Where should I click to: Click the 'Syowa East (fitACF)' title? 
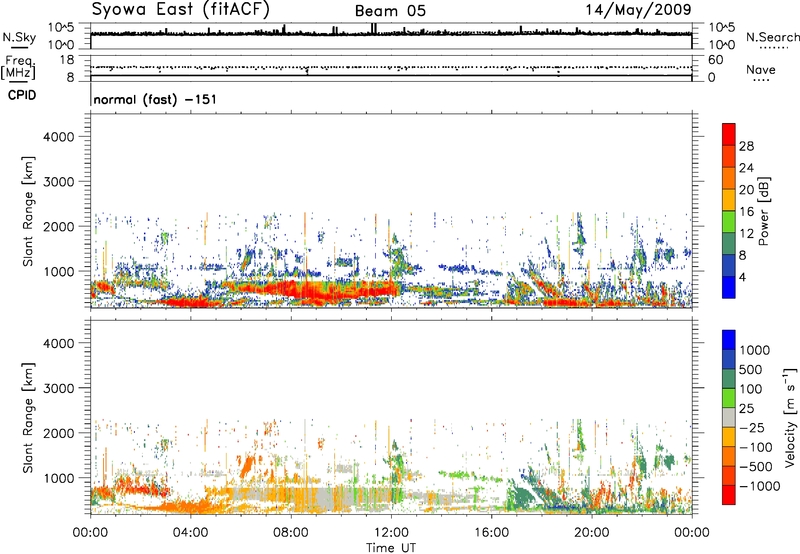click(x=180, y=9)
